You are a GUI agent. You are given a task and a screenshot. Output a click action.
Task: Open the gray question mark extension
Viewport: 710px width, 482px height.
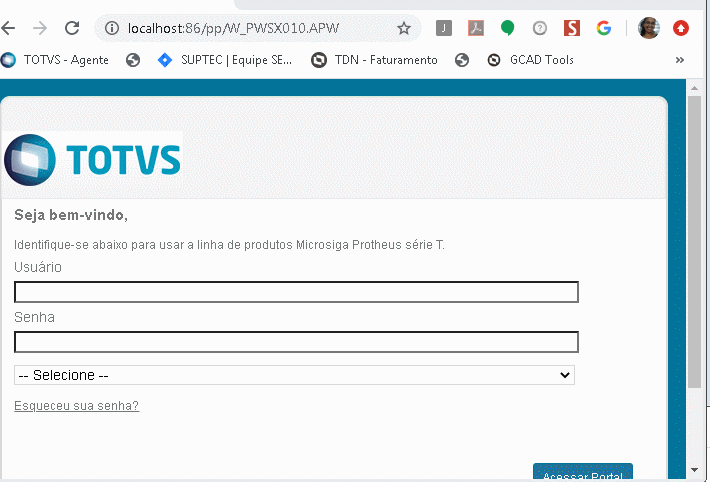pyautogui.click(x=540, y=29)
